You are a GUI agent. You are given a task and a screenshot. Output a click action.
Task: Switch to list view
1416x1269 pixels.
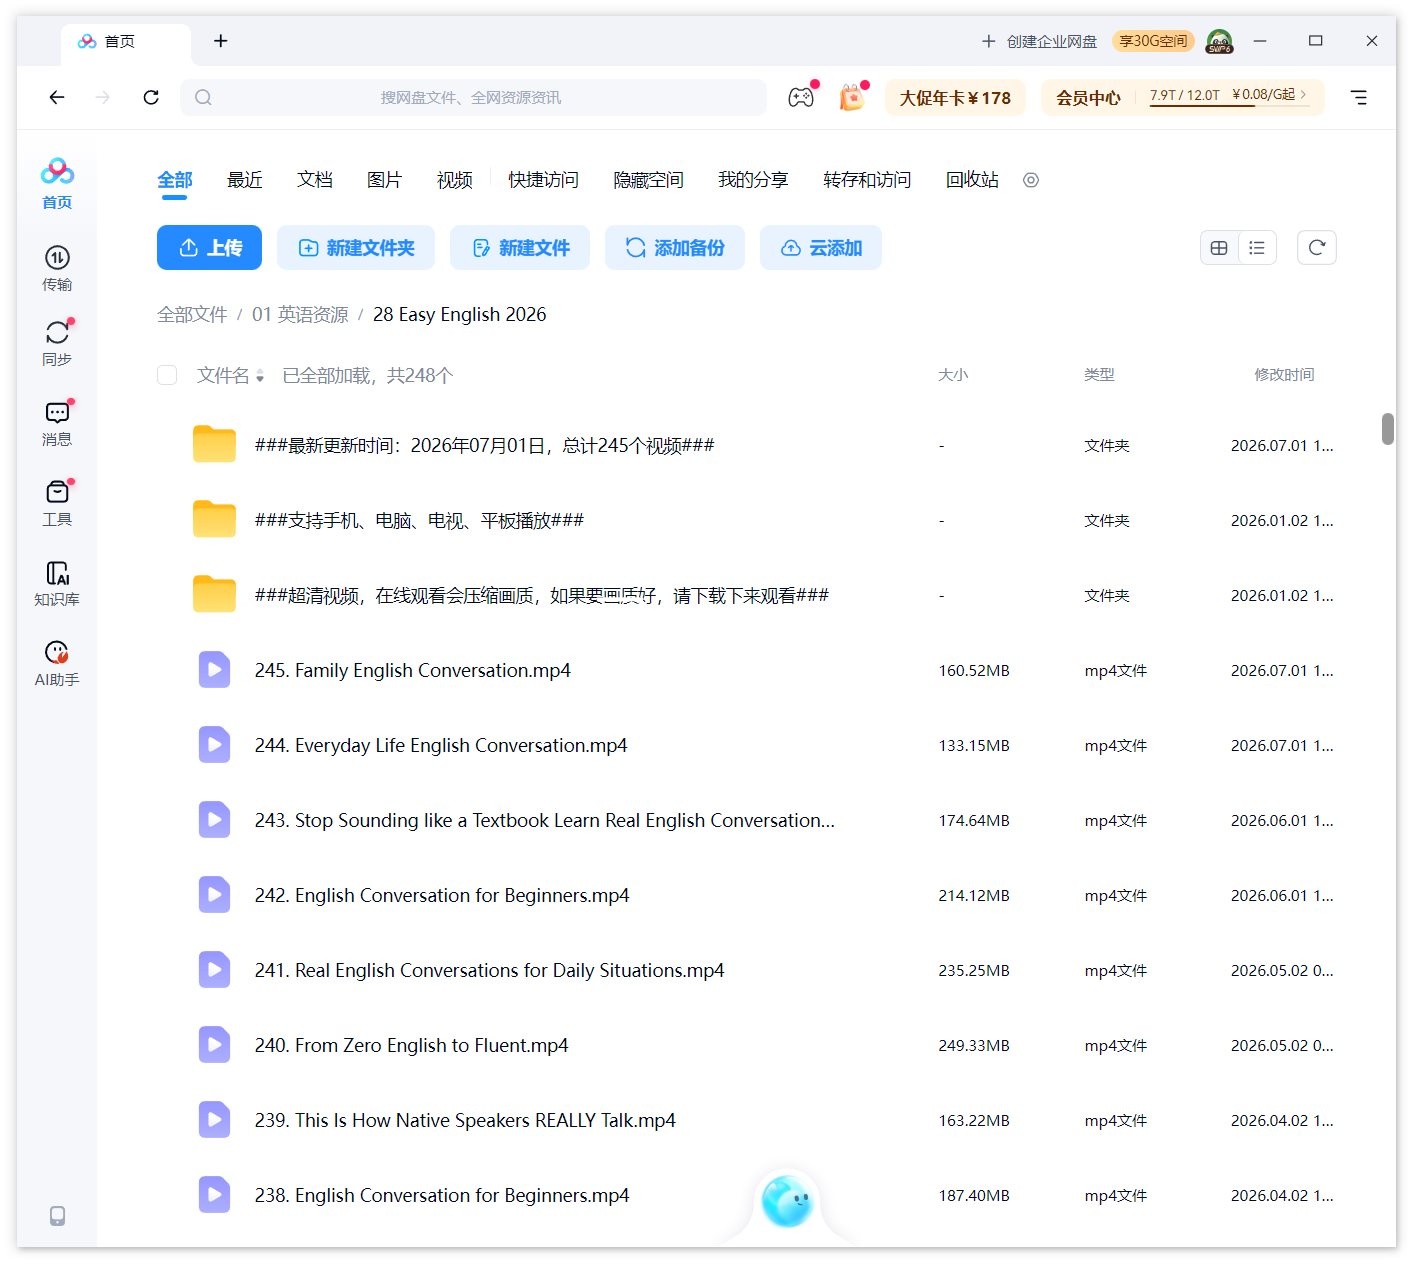coord(1257,248)
